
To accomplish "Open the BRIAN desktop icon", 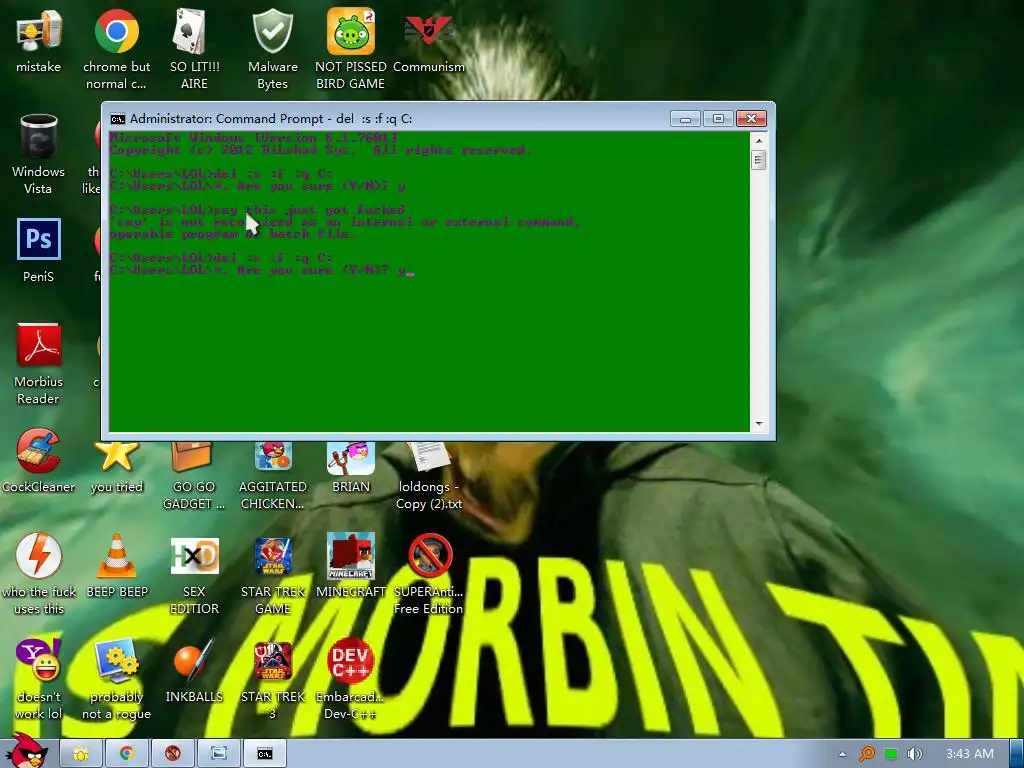I will 351,468.
